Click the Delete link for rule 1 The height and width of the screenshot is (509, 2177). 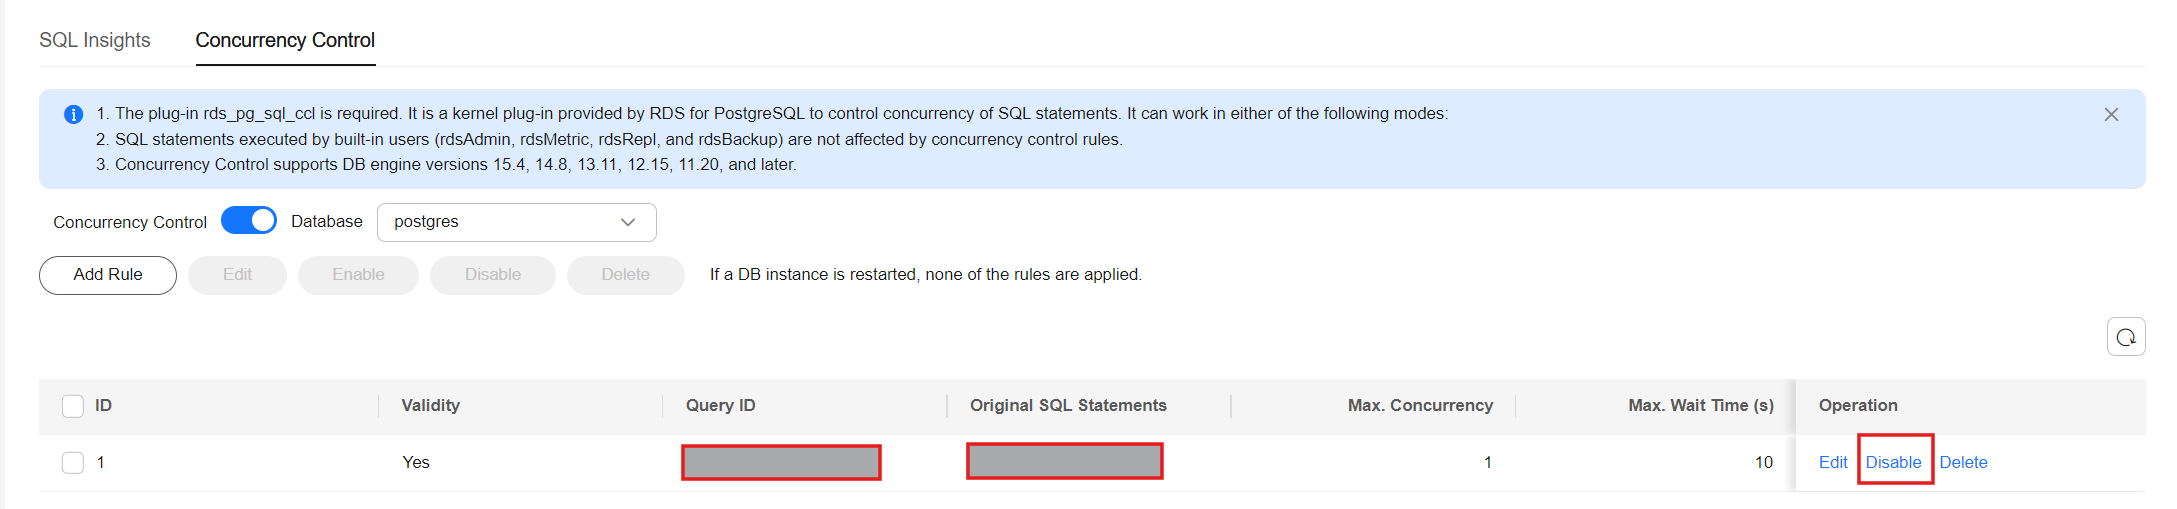(x=1963, y=463)
